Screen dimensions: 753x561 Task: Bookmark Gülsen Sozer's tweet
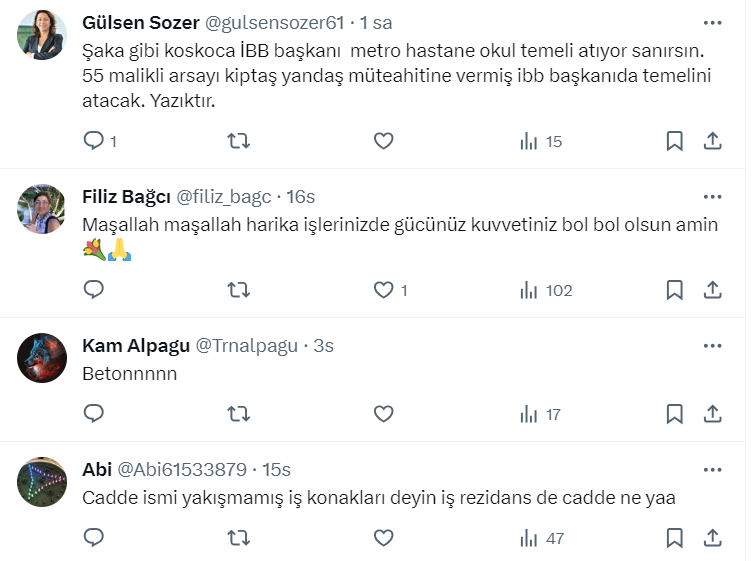point(675,141)
